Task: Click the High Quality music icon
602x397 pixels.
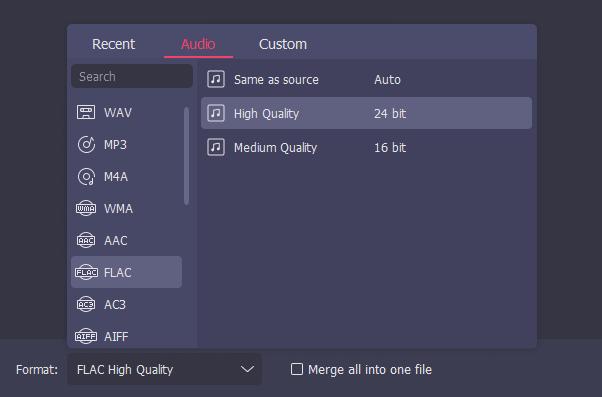Action: pos(216,113)
